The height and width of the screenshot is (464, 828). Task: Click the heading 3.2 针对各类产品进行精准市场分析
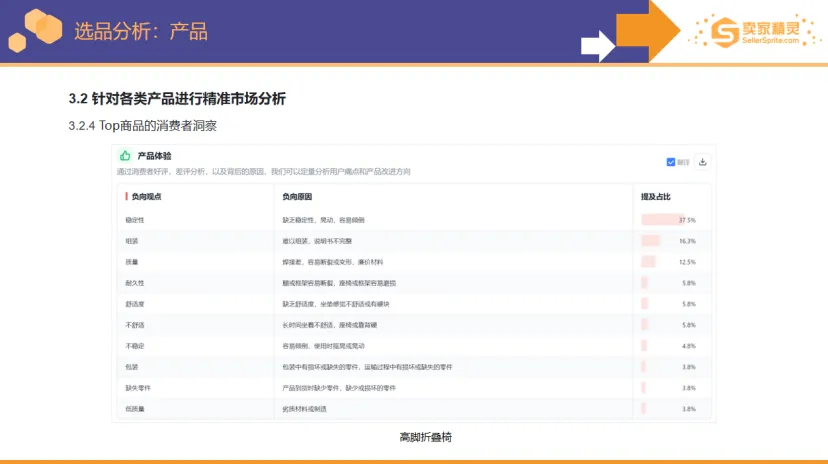tap(177, 99)
